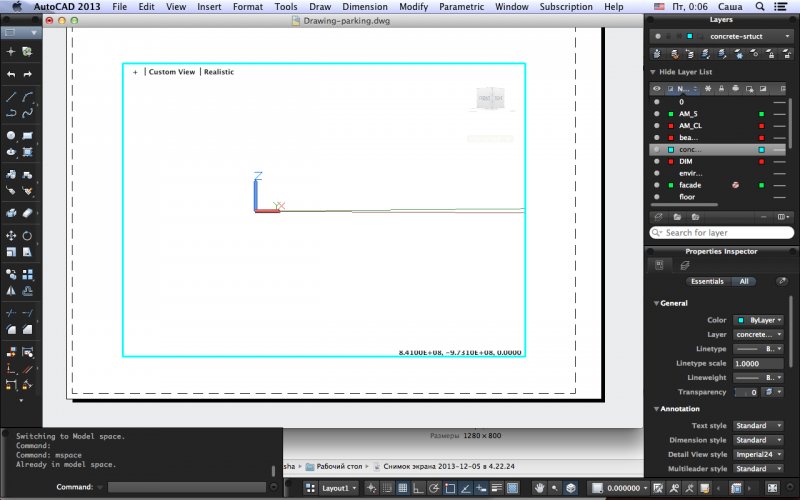Select the Trim tool
This screenshot has height=500, width=800.
point(11,313)
